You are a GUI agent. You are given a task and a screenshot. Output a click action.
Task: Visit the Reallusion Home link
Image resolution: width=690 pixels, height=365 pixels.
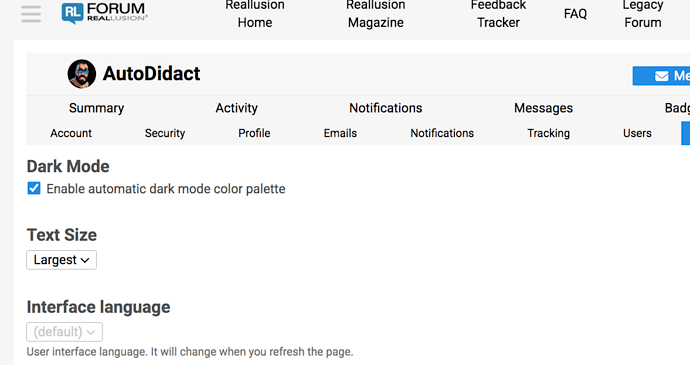[x=255, y=14]
